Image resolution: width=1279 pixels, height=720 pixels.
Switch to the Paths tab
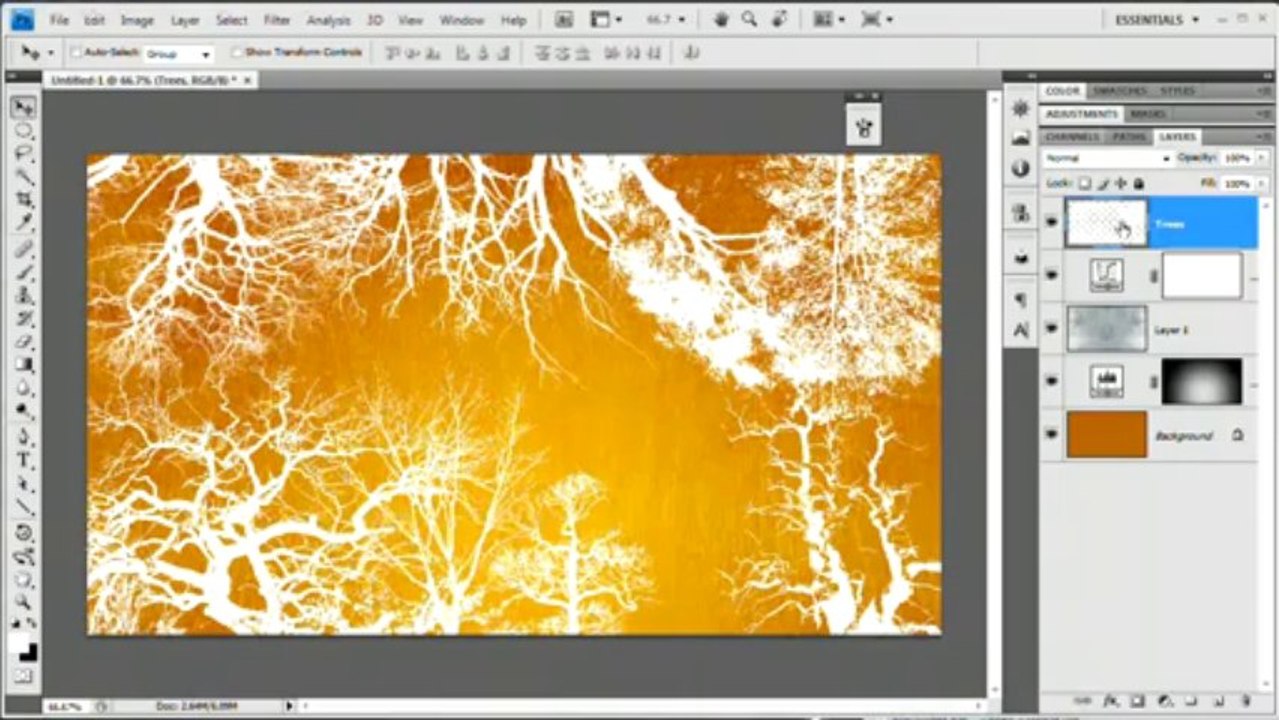(1129, 136)
